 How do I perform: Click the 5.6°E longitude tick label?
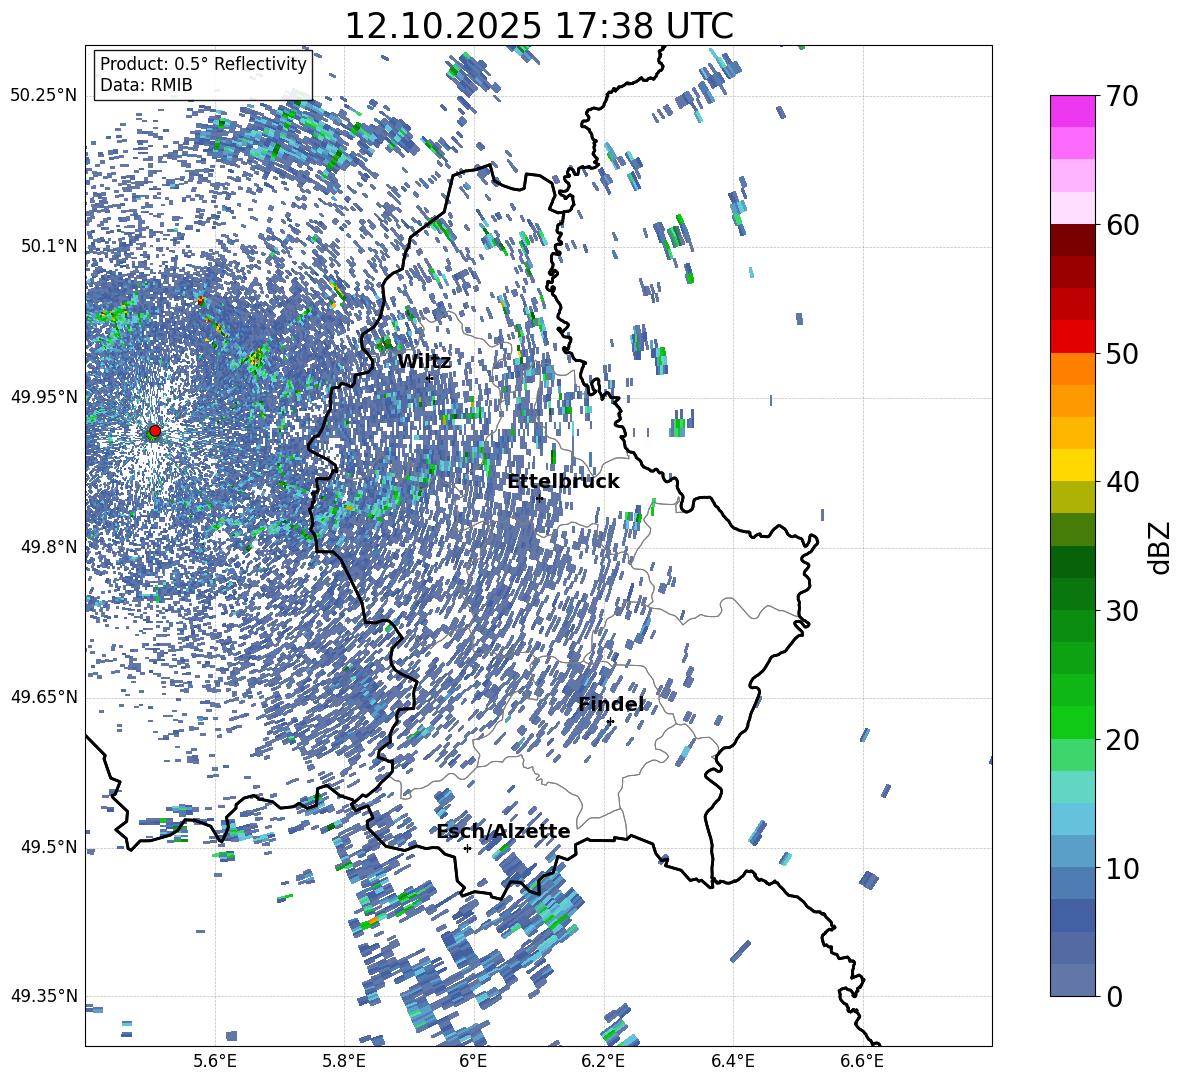point(214,1061)
